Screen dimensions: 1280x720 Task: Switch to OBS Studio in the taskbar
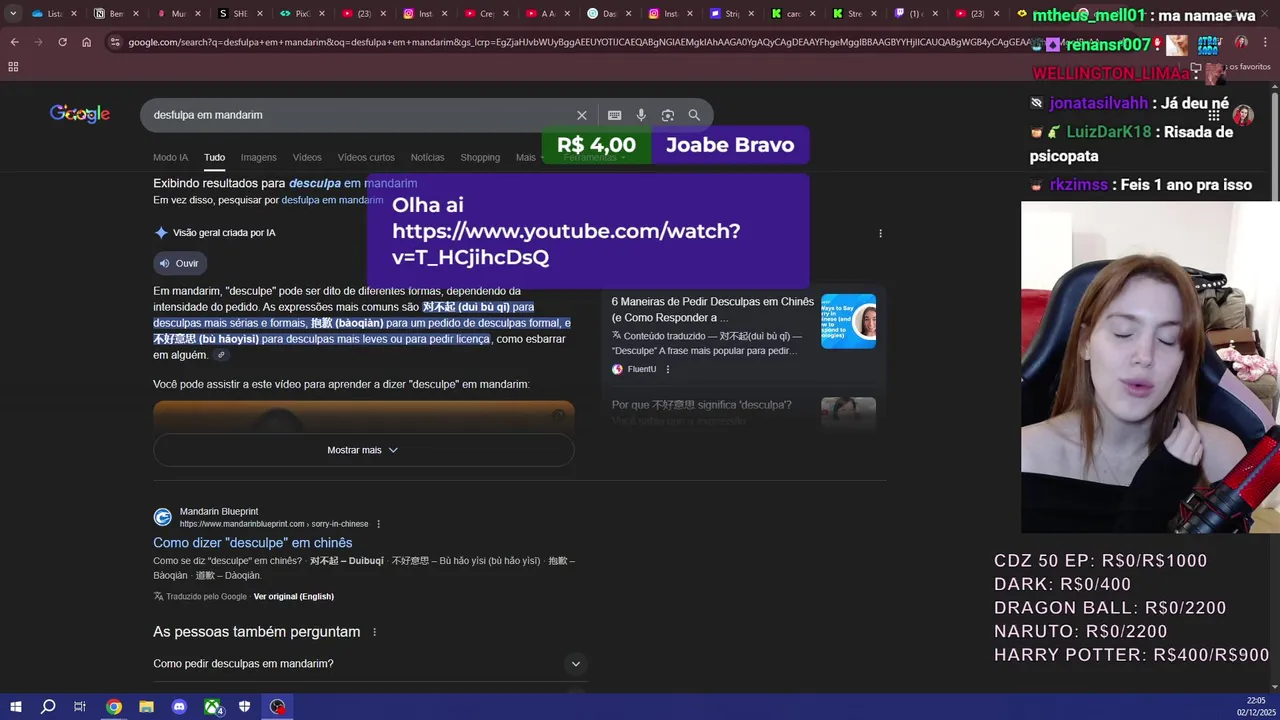tap(278, 707)
